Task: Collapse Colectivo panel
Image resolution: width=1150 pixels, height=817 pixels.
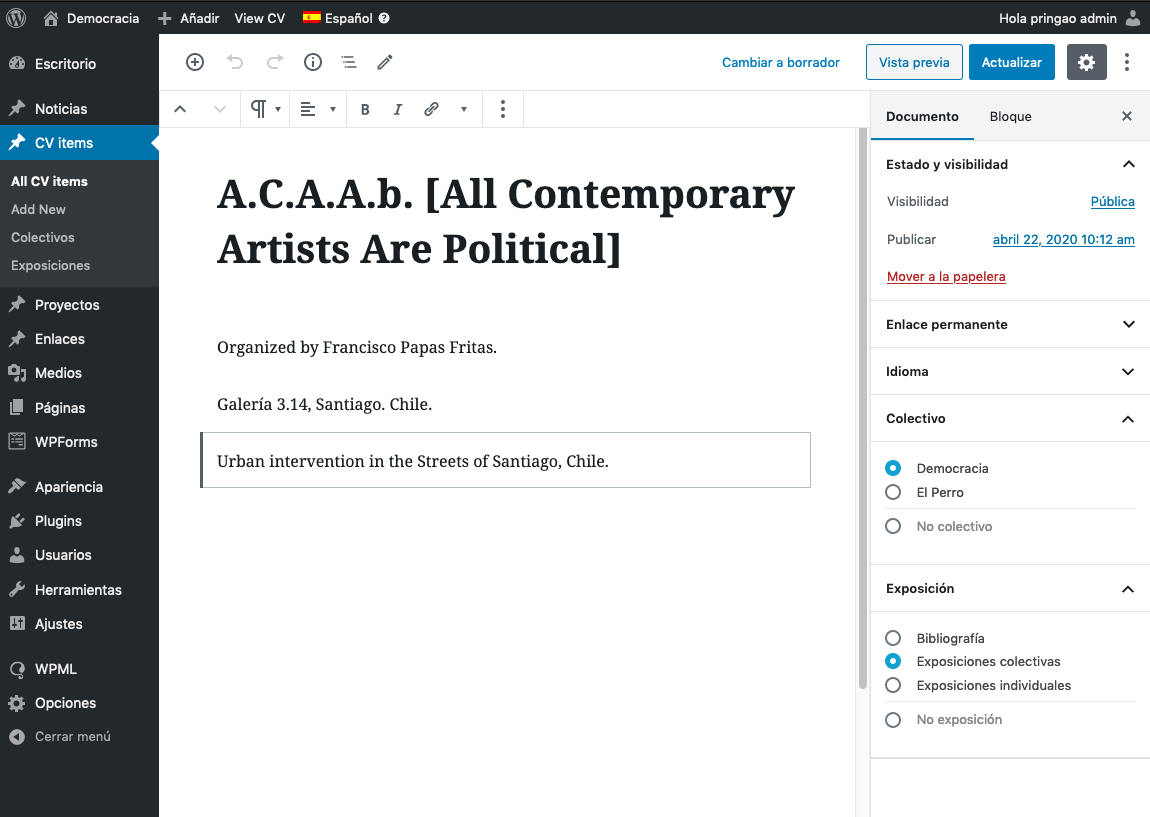Action: (x=1010, y=418)
